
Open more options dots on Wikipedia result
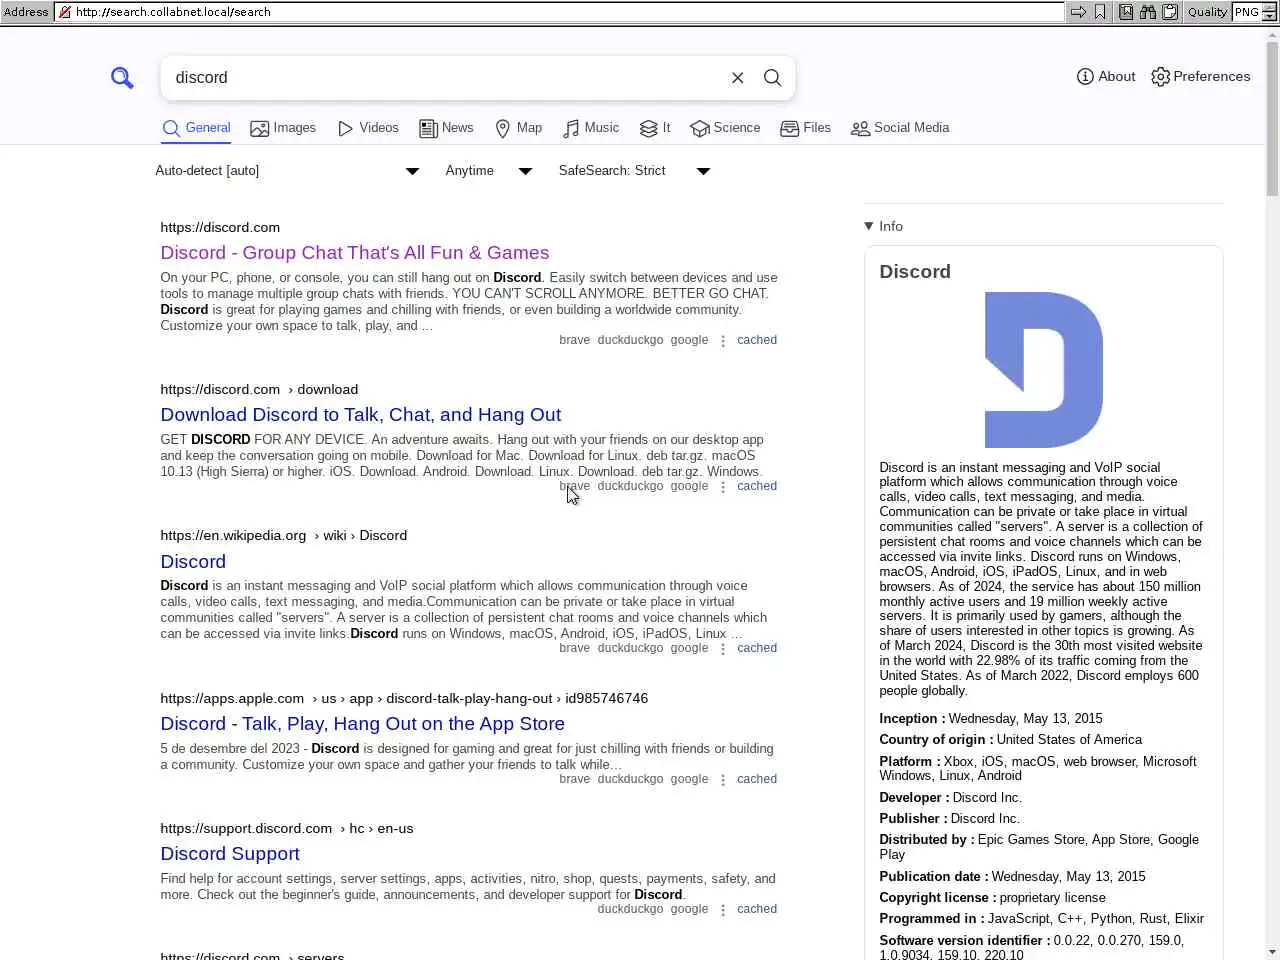tap(723, 649)
